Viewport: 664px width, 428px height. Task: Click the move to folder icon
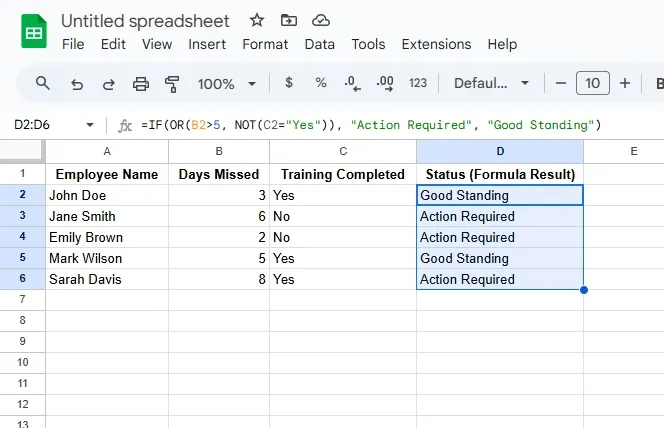coord(289,20)
